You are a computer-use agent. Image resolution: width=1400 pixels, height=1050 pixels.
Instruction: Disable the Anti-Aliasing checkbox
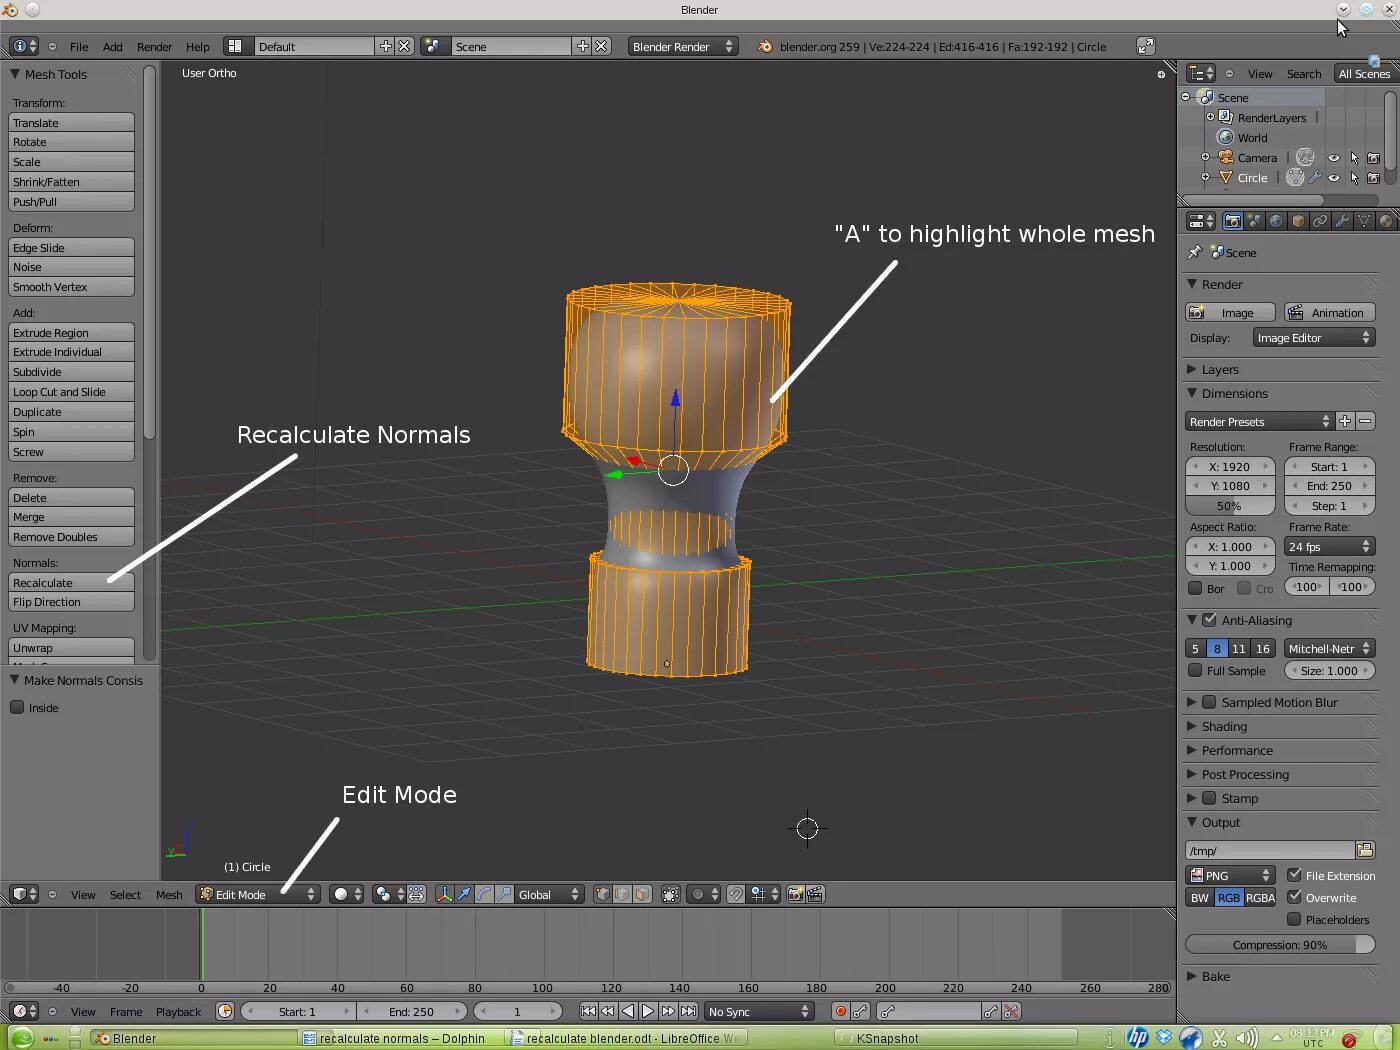[x=1209, y=620]
